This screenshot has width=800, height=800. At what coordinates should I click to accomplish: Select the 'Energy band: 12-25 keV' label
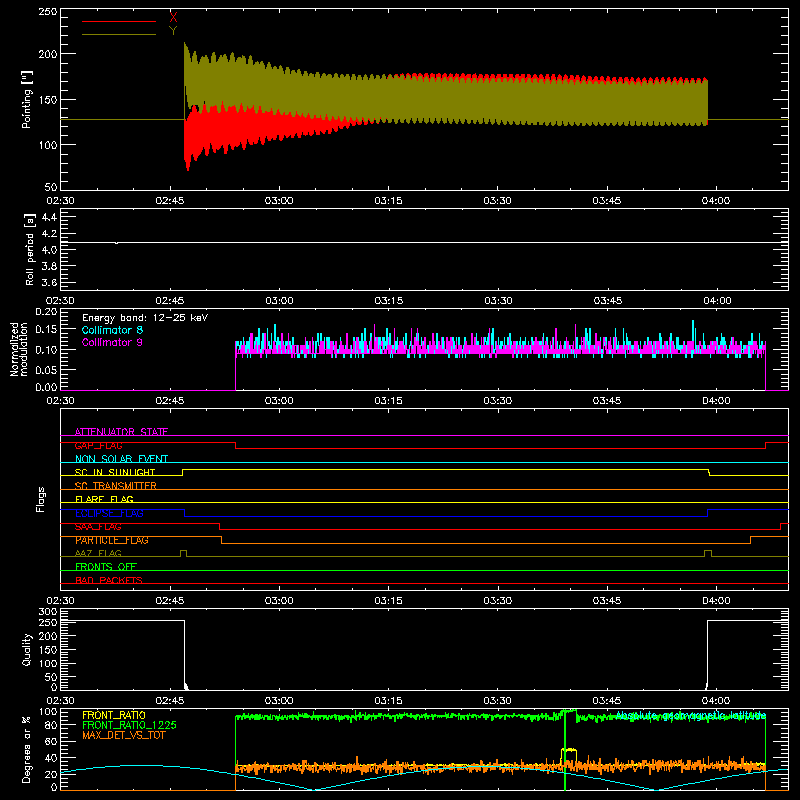(x=145, y=318)
